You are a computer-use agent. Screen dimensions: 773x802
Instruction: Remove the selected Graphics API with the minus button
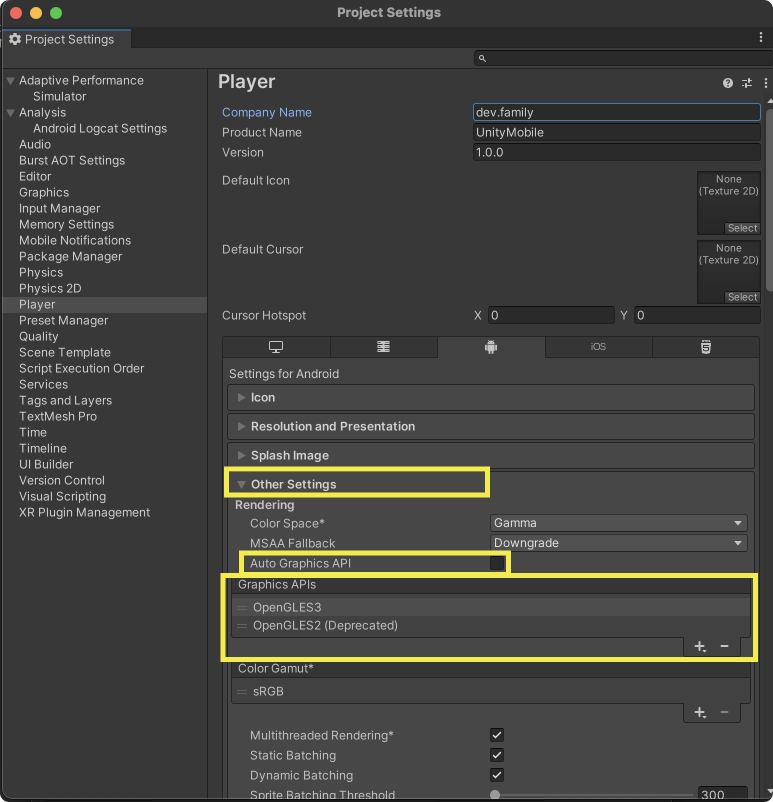[x=724, y=647]
